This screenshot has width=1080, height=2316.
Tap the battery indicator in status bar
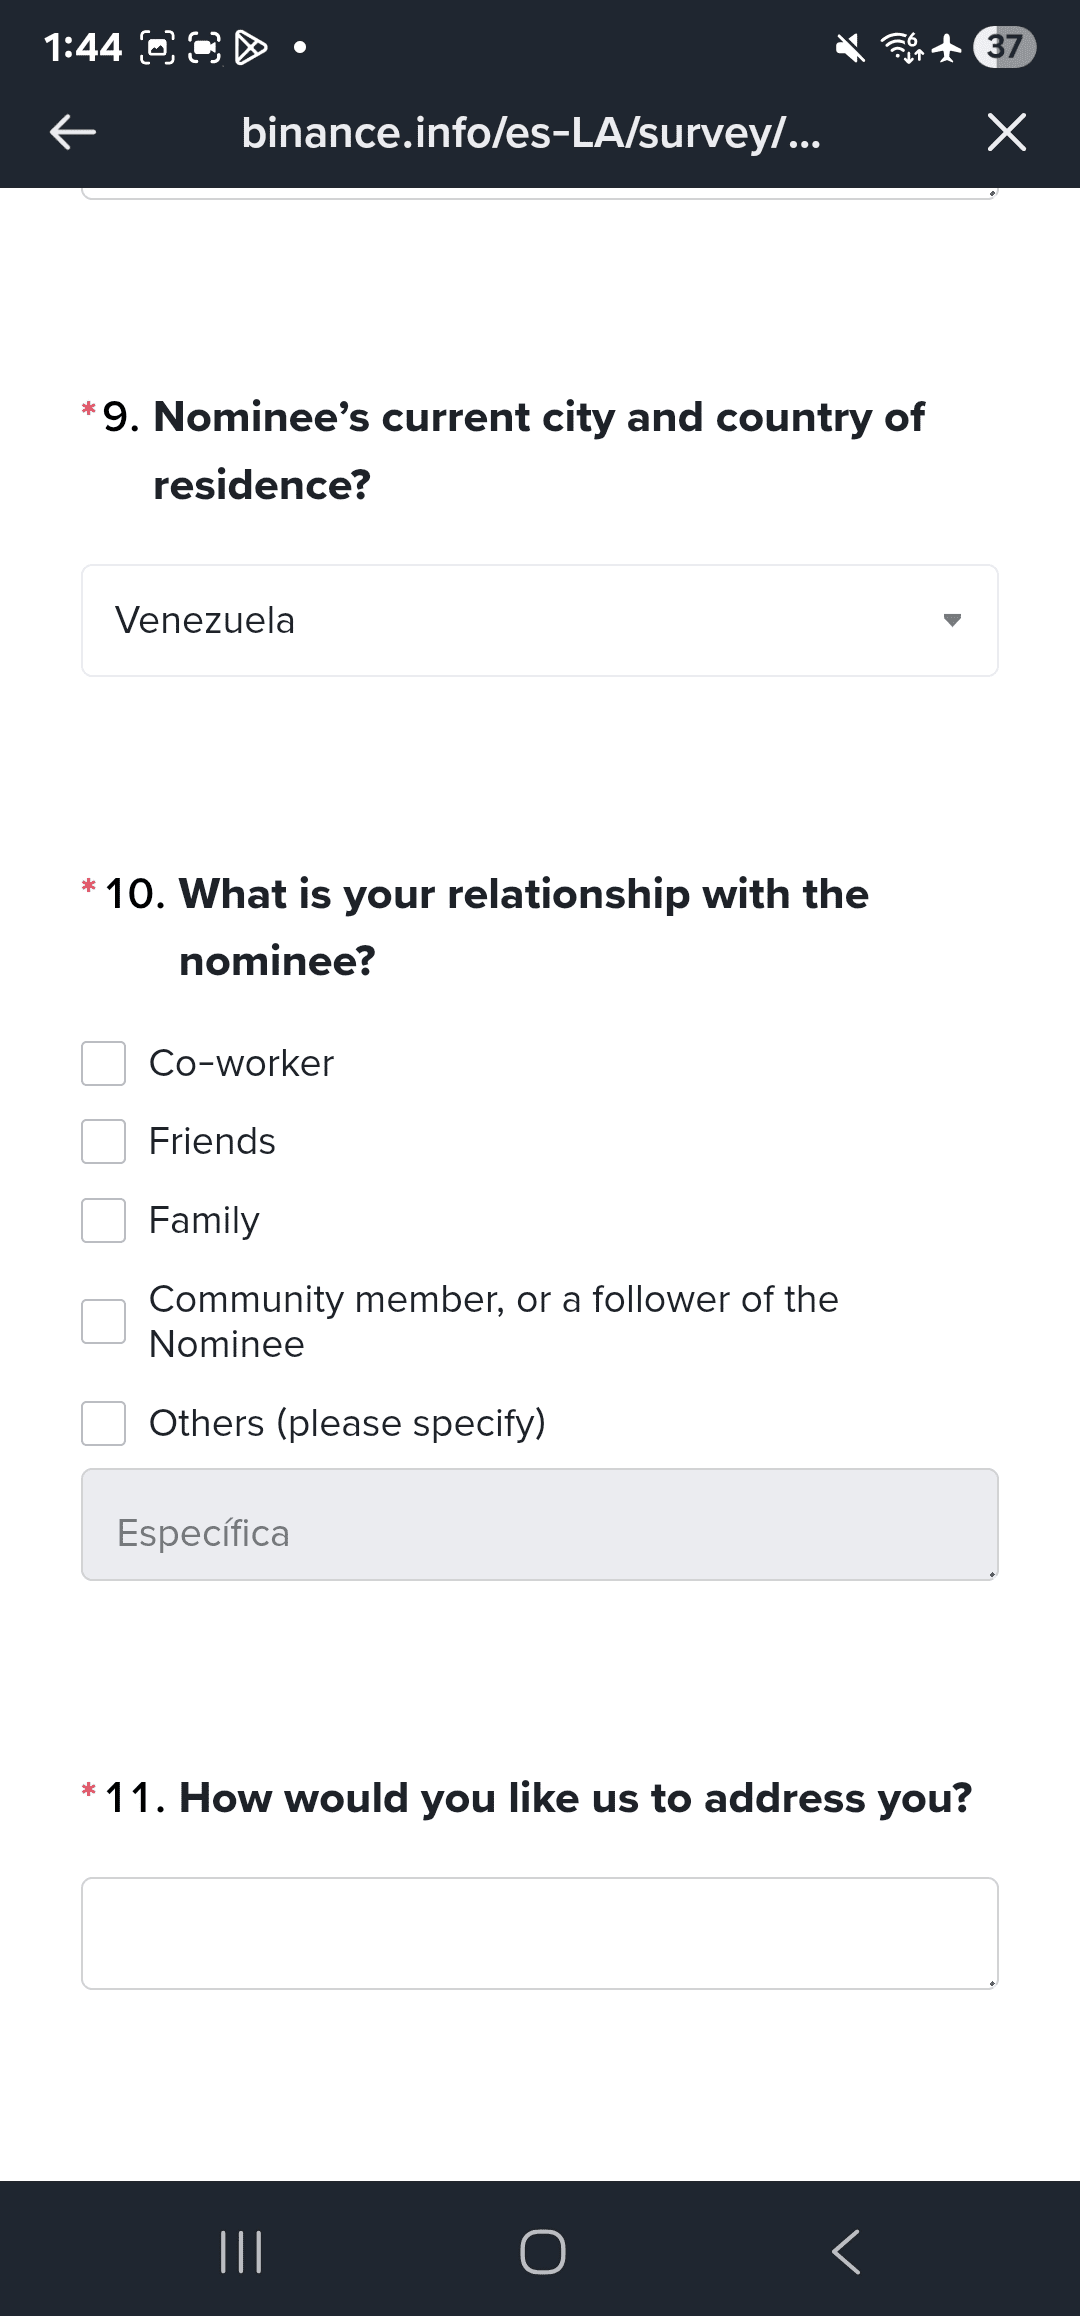(1005, 47)
